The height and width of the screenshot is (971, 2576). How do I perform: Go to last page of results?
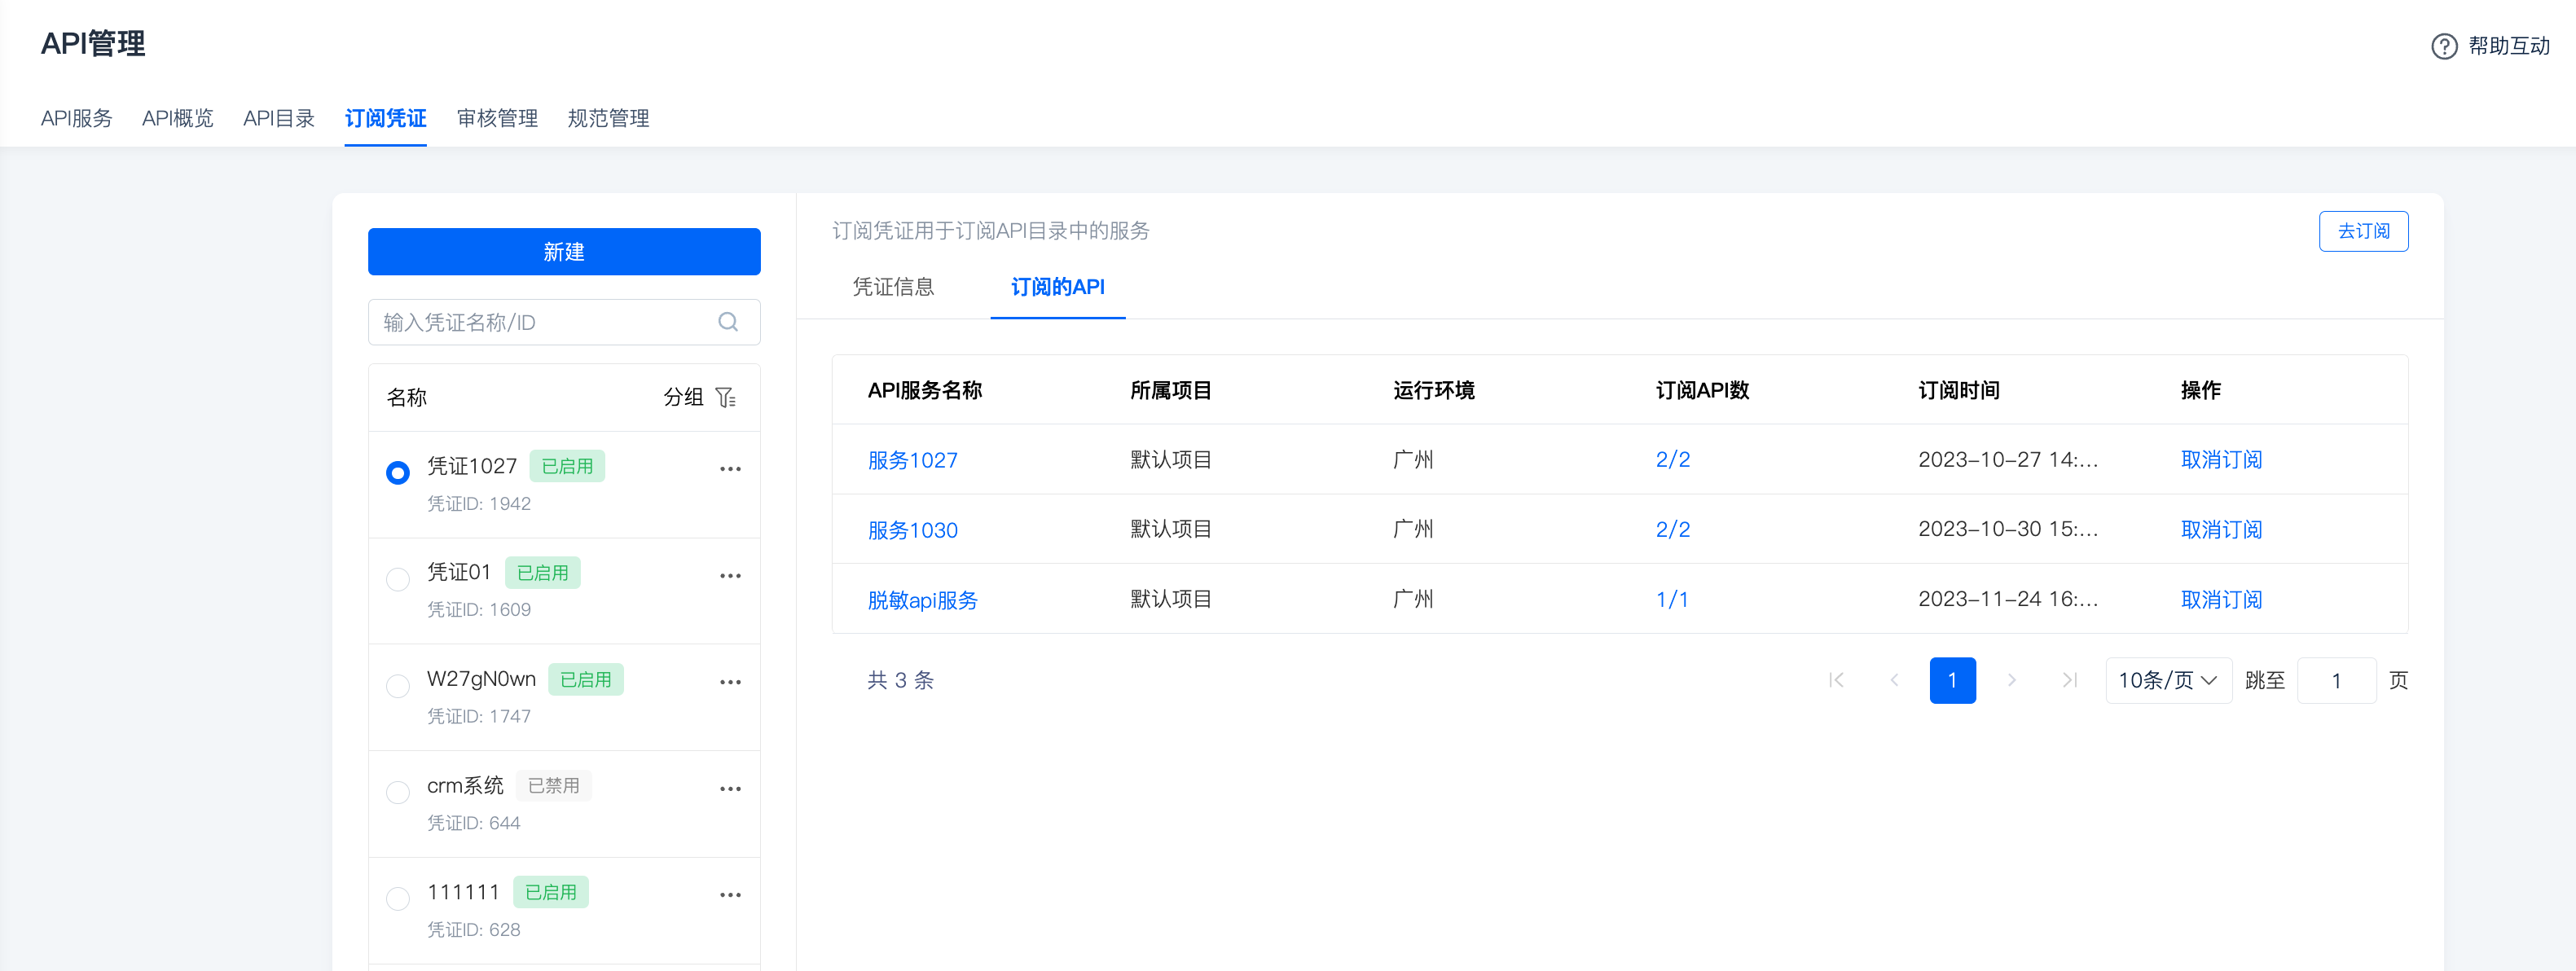(2069, 680)
